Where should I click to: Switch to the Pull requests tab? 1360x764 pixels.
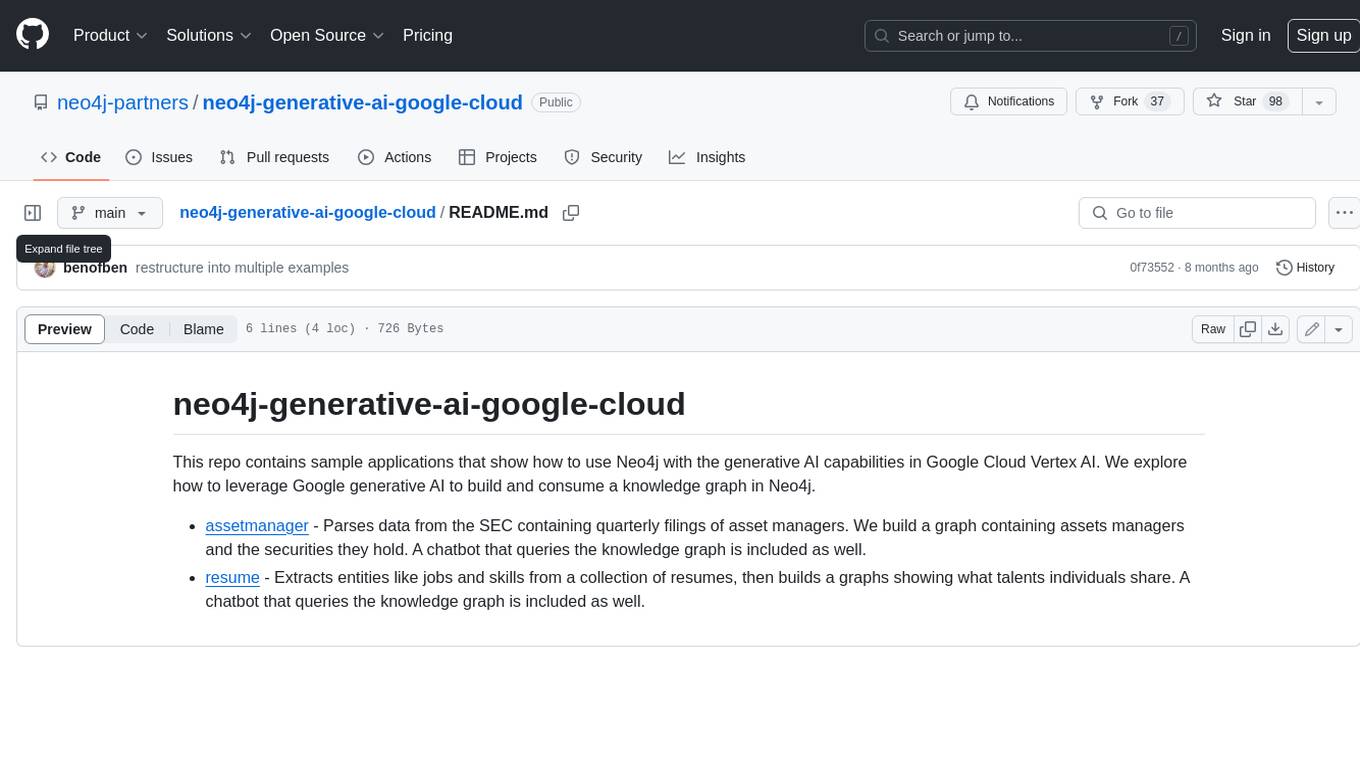[x=274, y=157]
